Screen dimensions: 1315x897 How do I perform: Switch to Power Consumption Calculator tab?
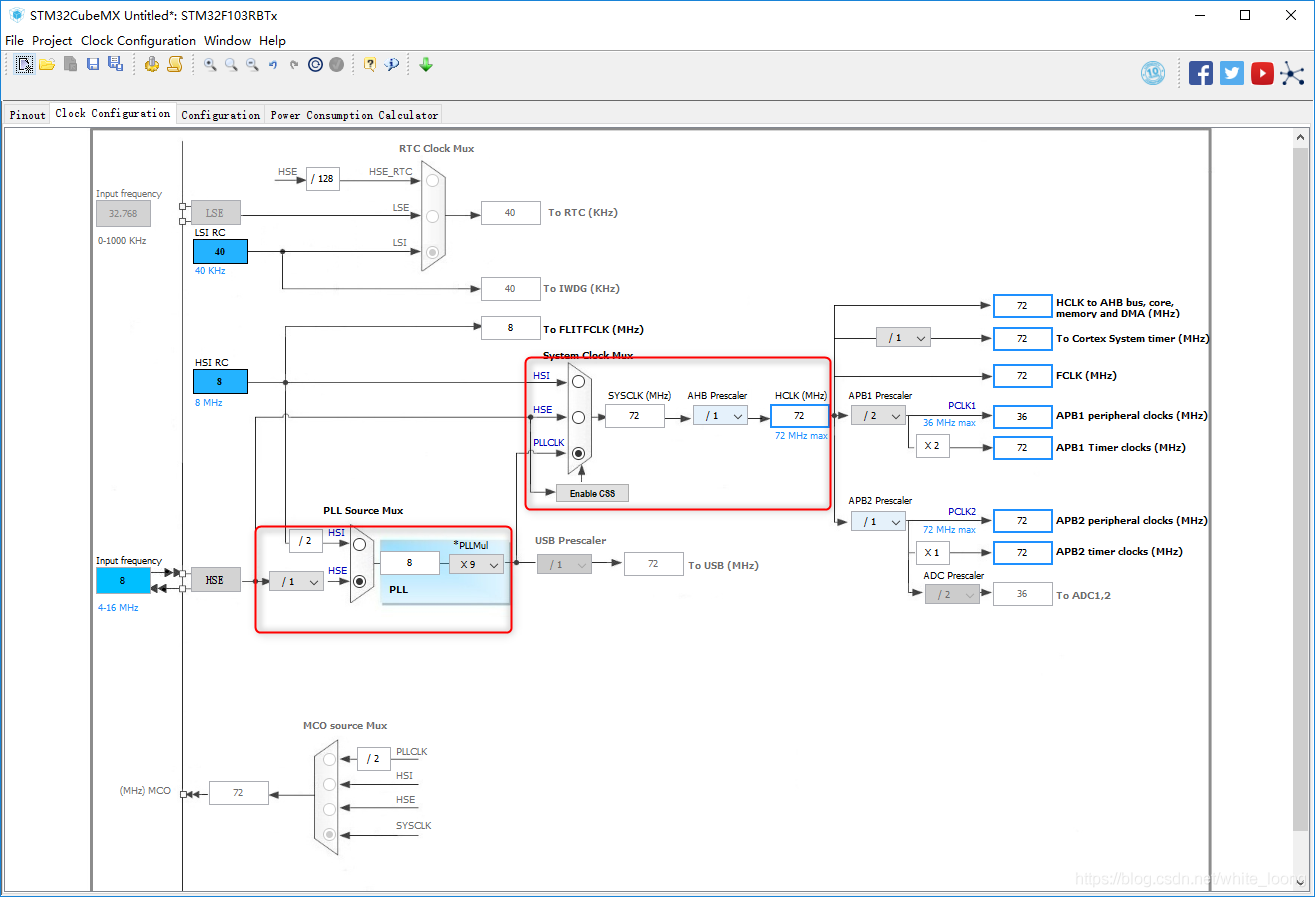pyautogui.click(x=354, y=115)
